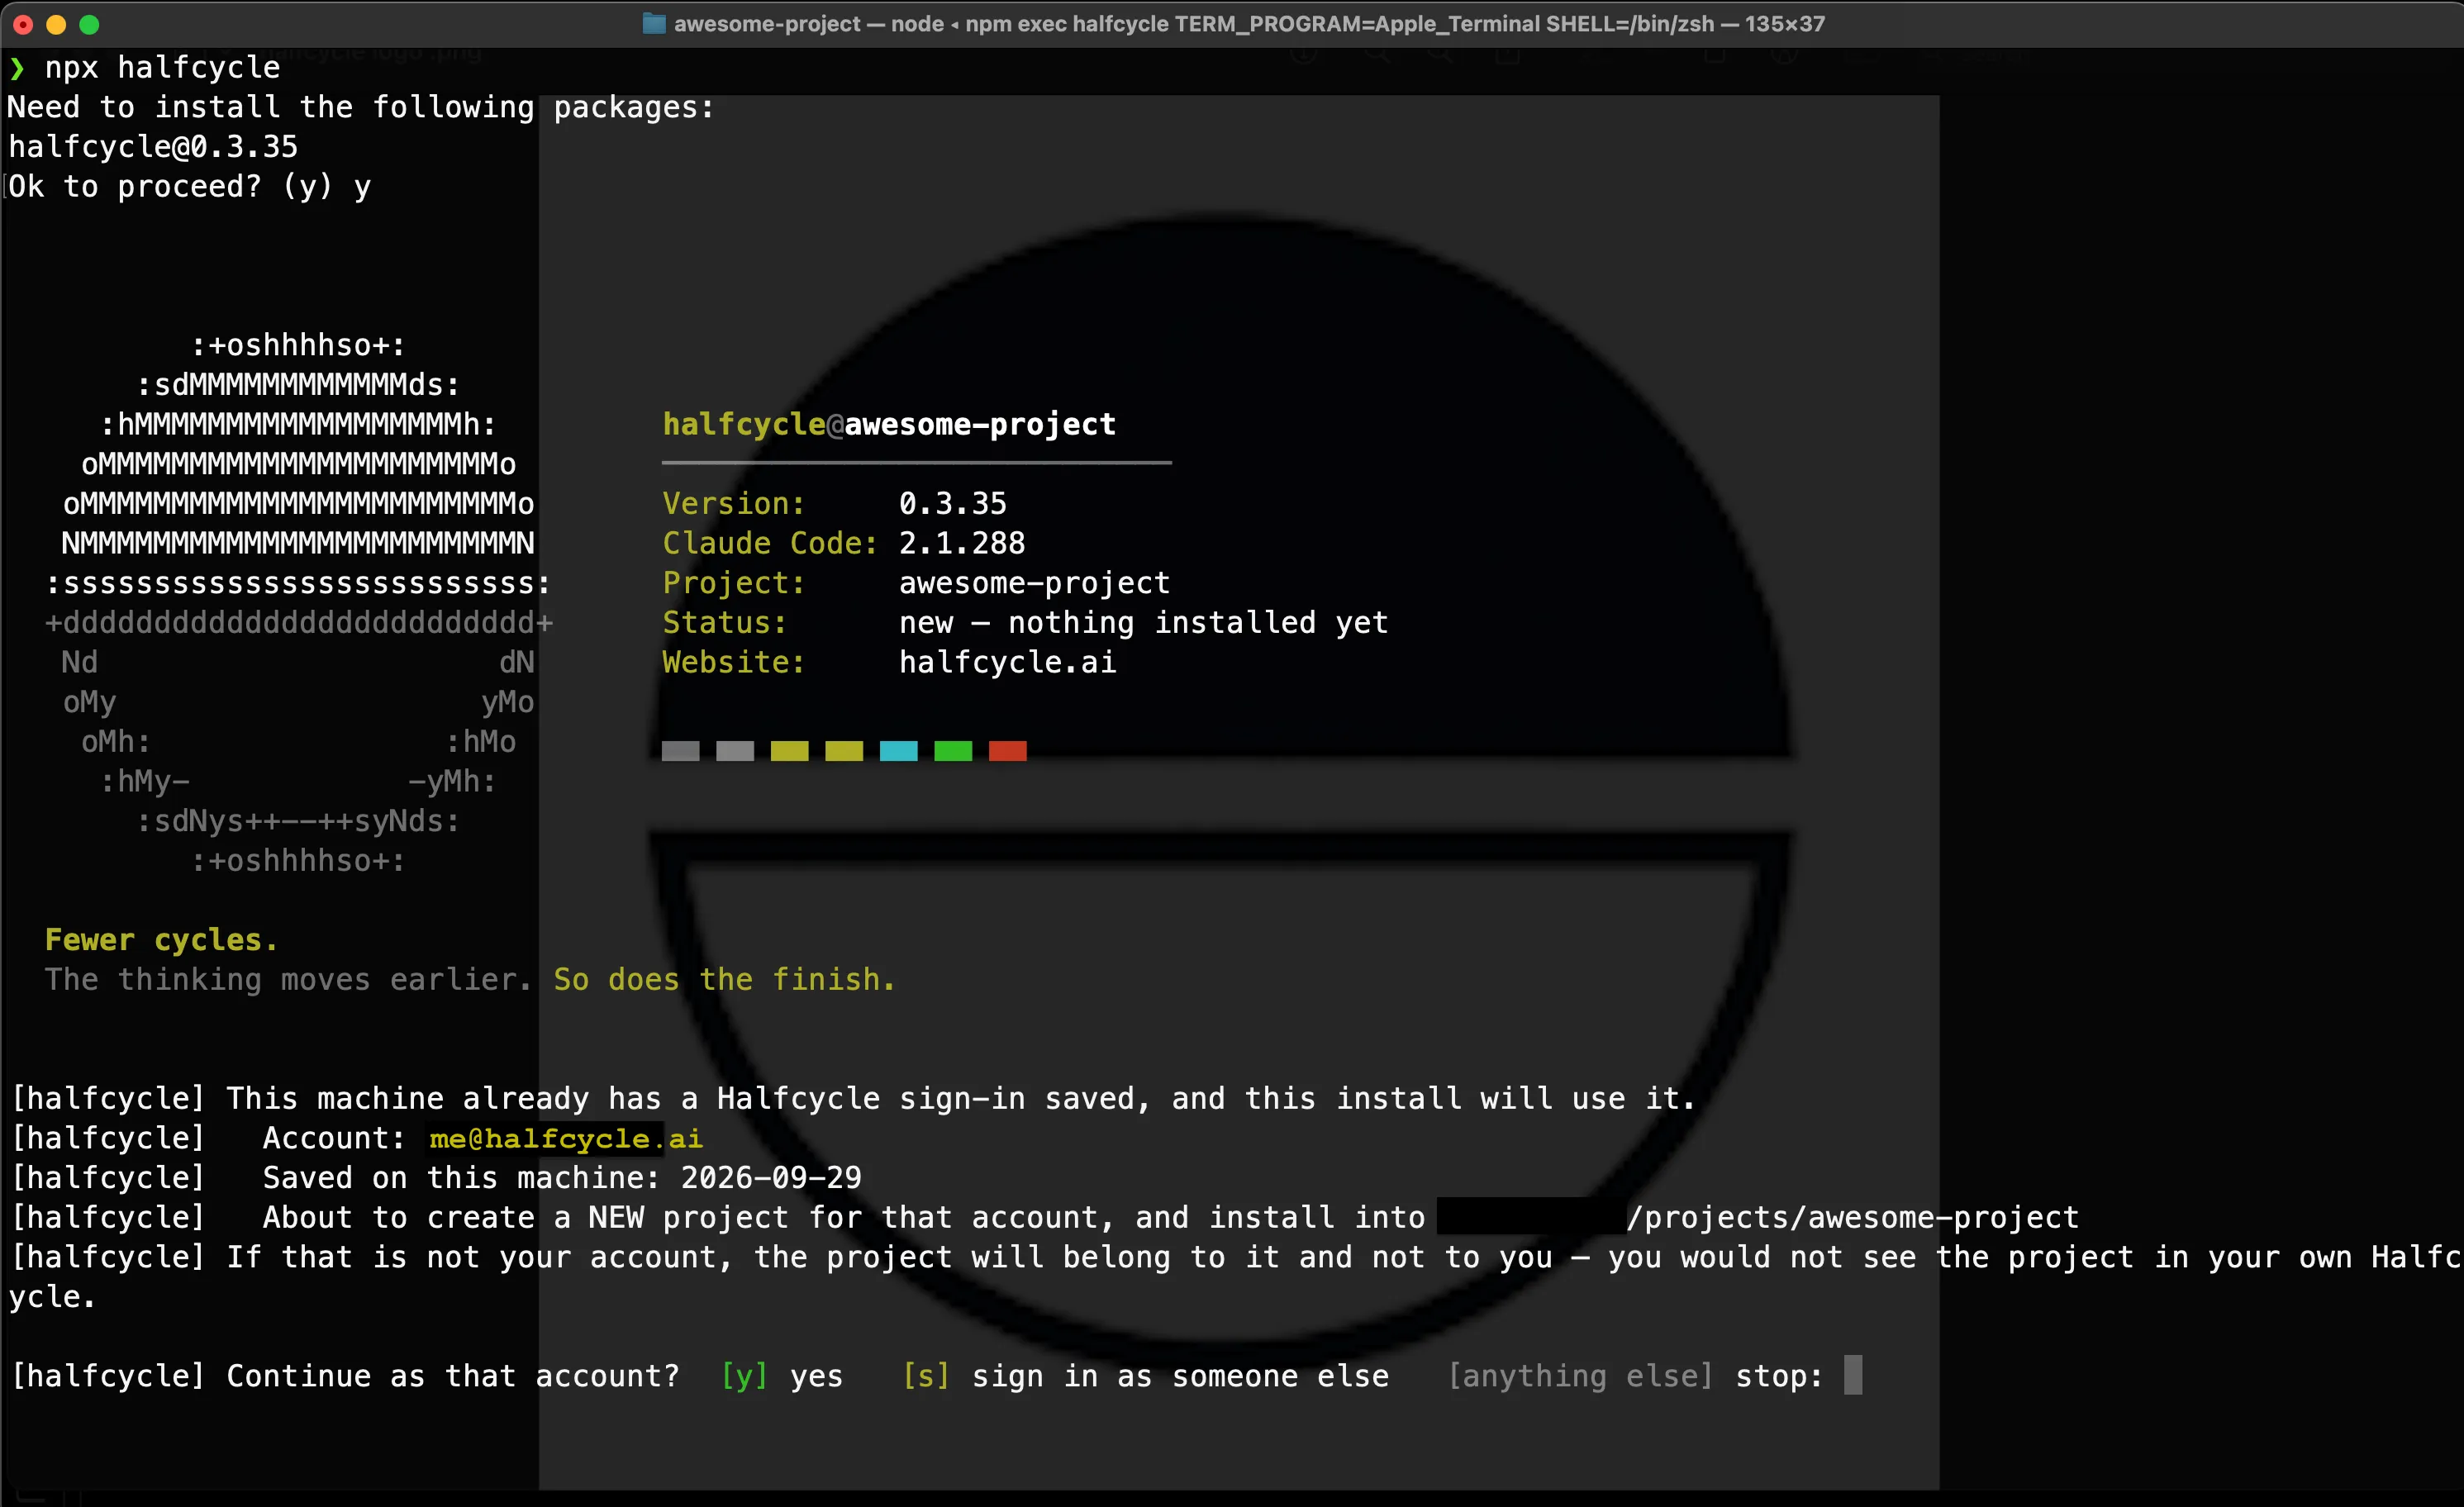
Task: Click the Status value 'new – nothing installed yet'
Action: click(x=1143, y=622)
